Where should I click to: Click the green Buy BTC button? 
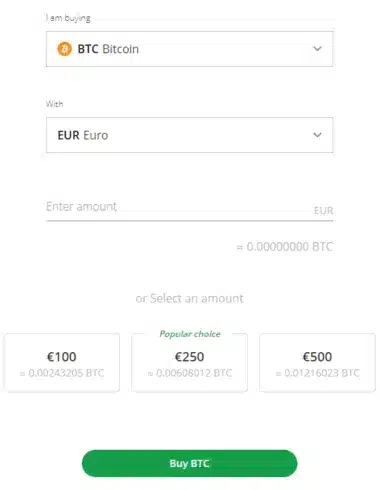tap(189, 463)
